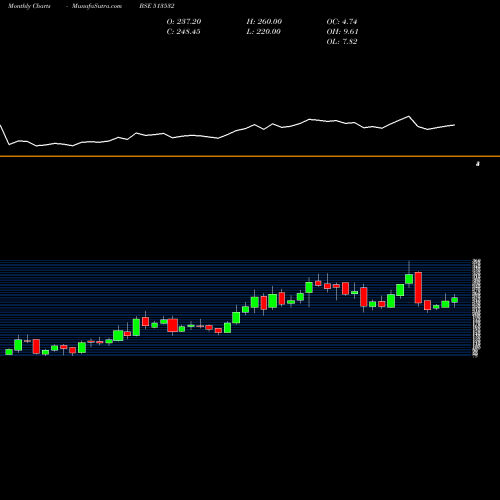Select the close value C: 248.45
This screenshot has height=500, width=500.
183,32
